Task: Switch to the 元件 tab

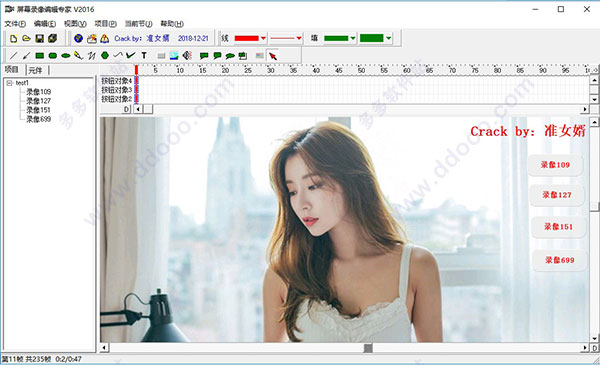Action: 36,70
